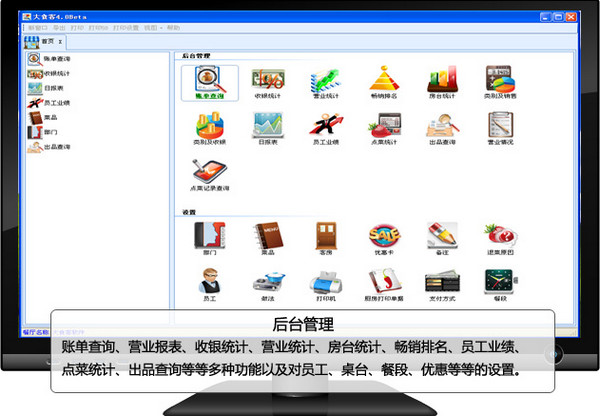600x416 pixels.
Task: Open the 点菜记录查询 icon
Action: pos(209,172)
